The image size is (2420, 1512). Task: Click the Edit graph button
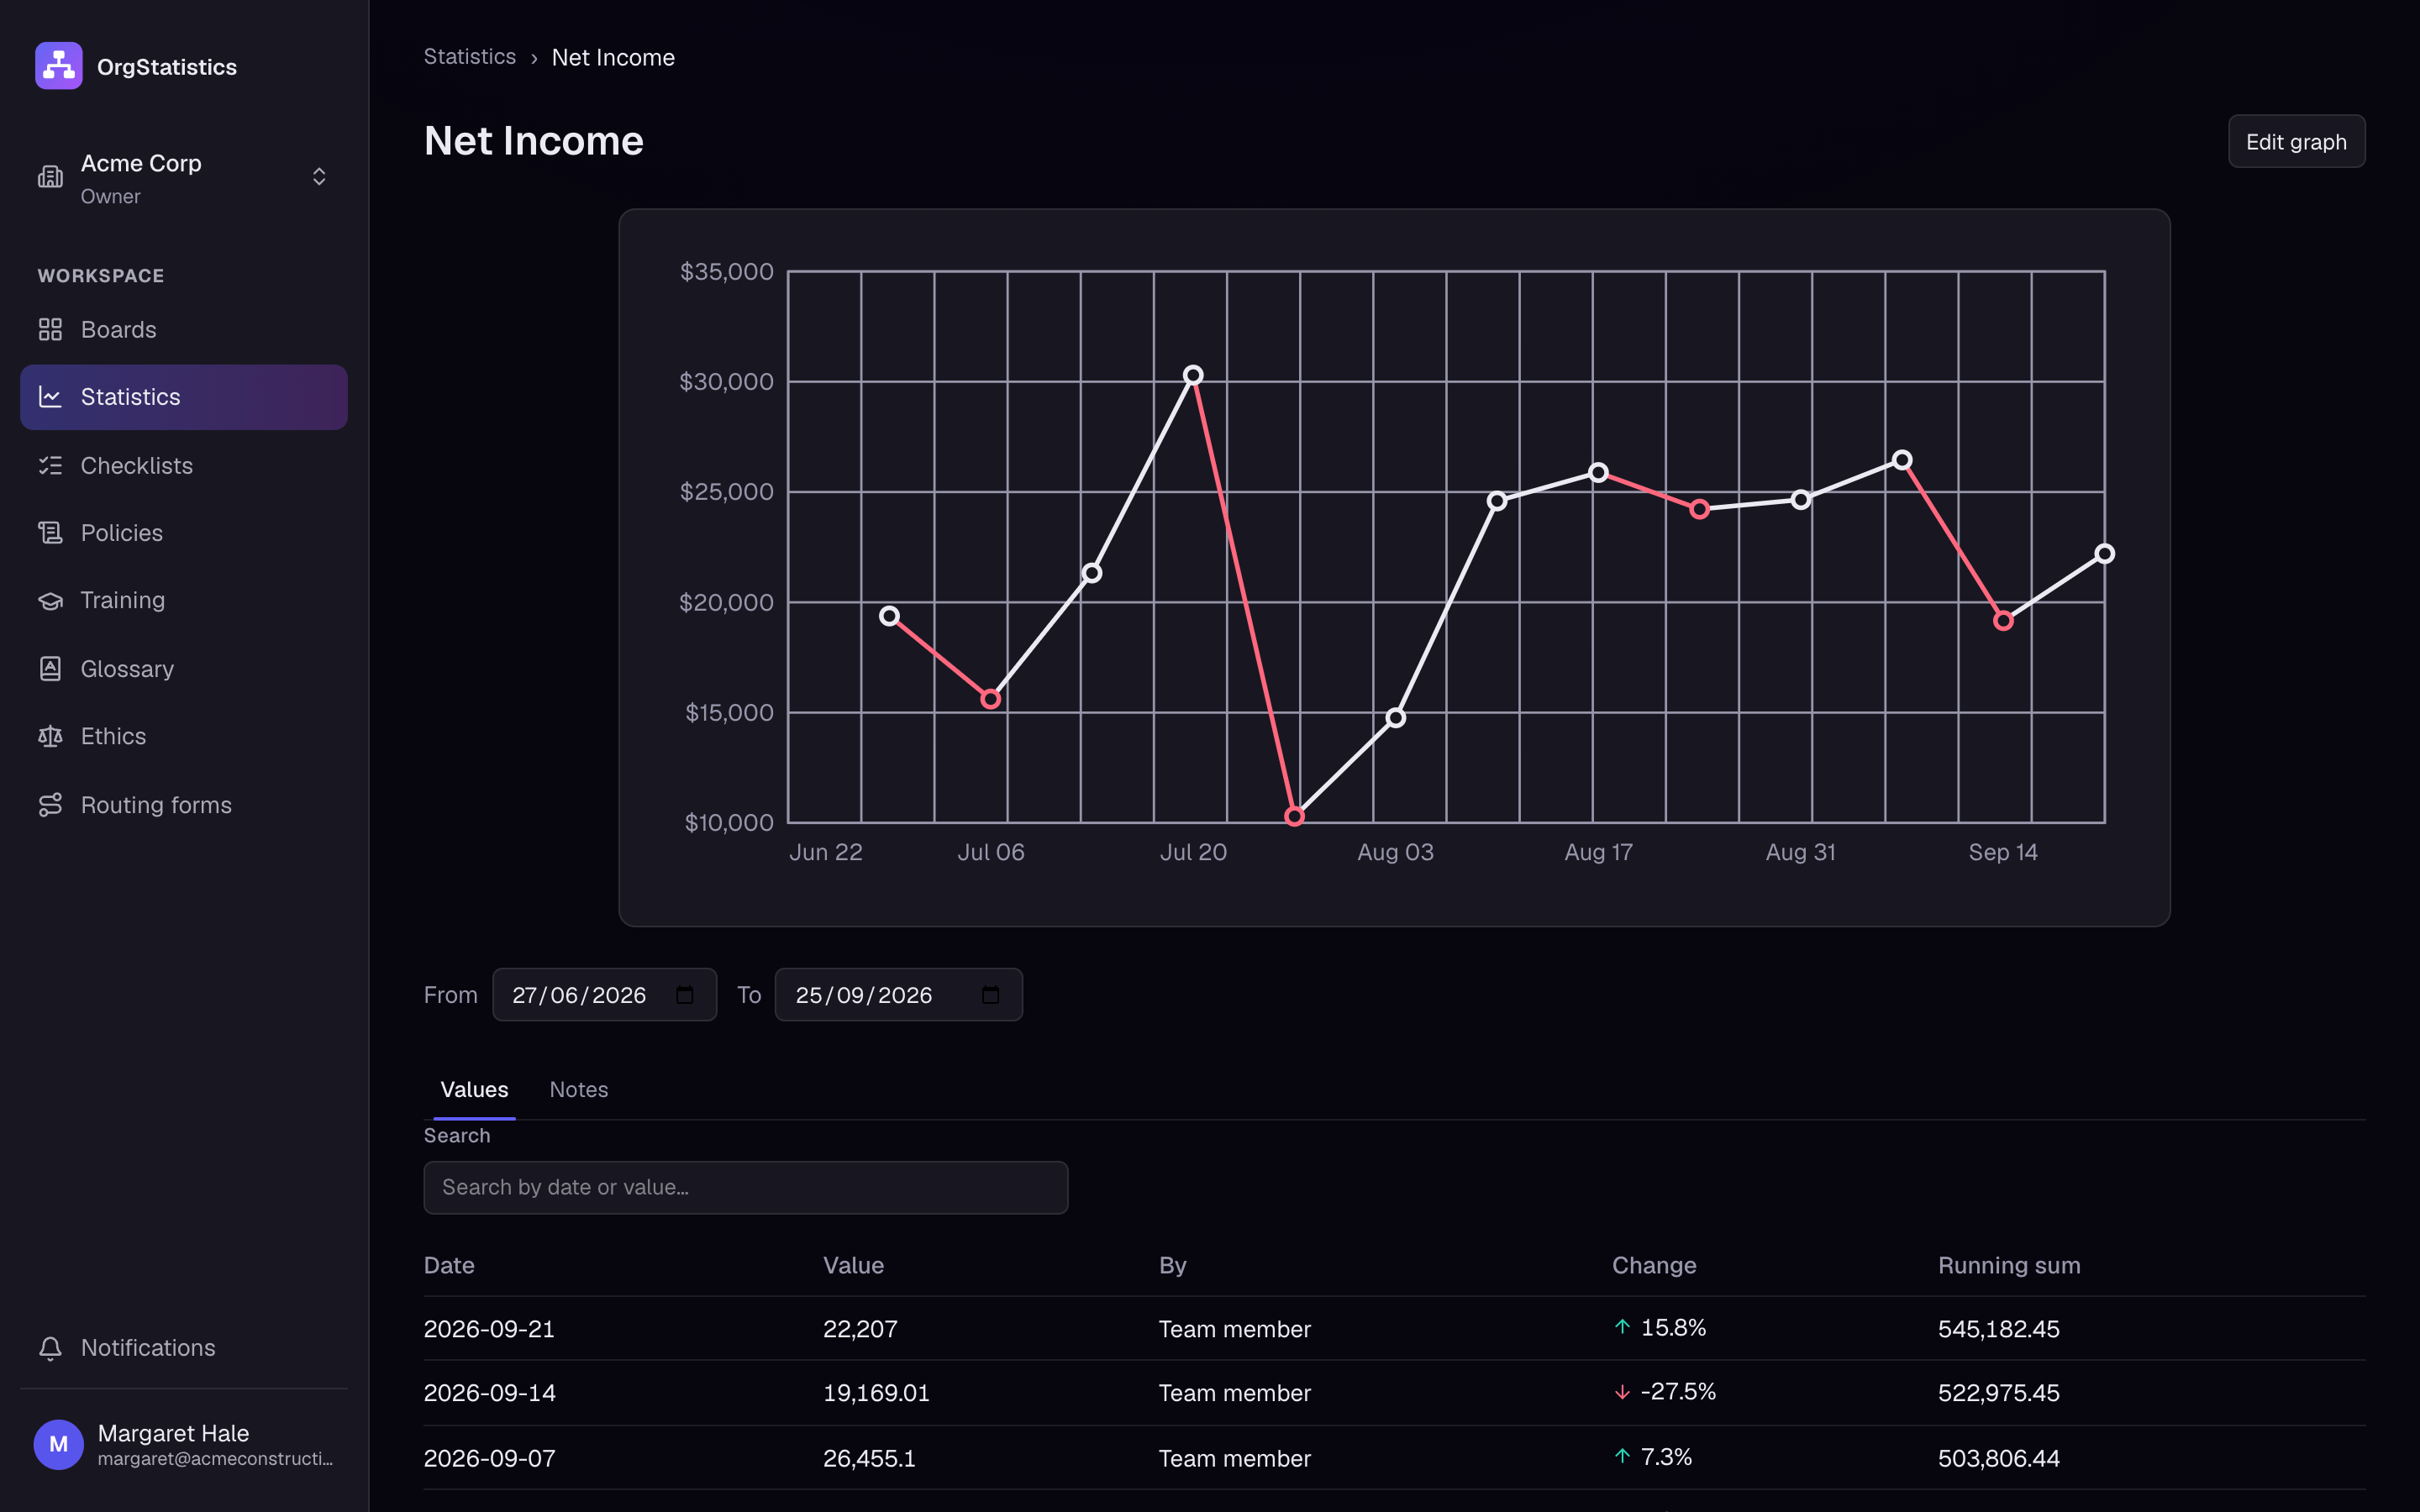click(x=2296, y=141)
